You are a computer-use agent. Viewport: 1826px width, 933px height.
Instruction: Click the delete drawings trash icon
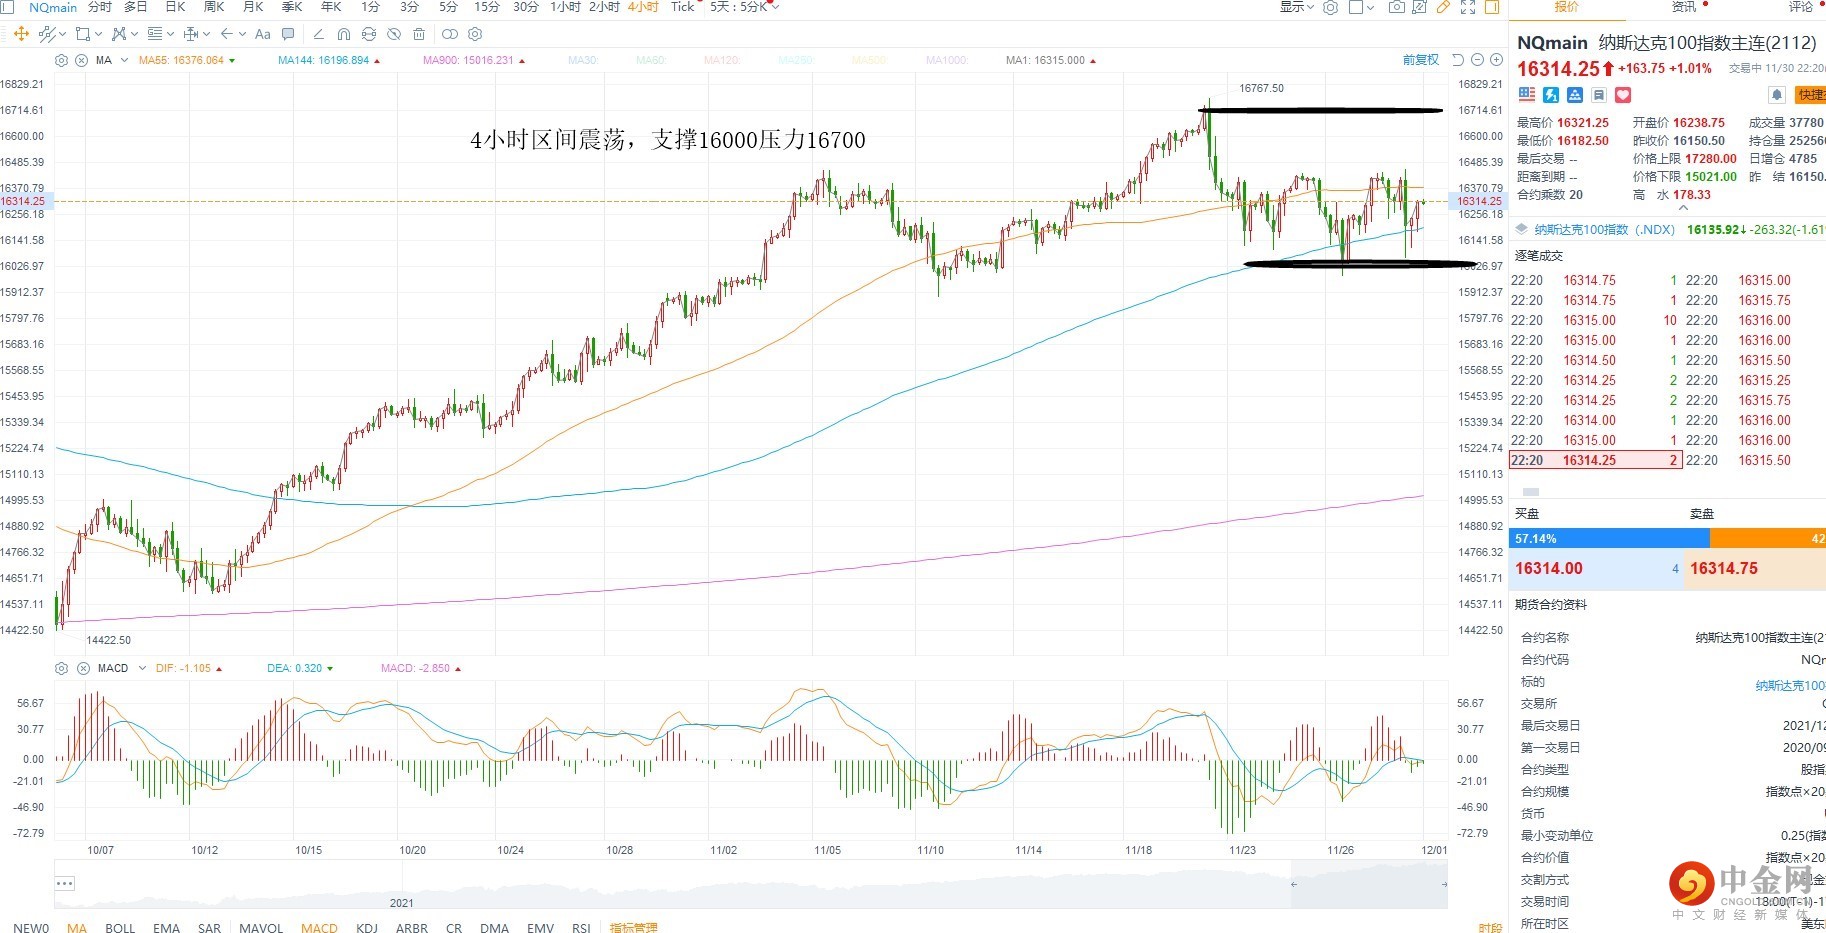(419, 34)
